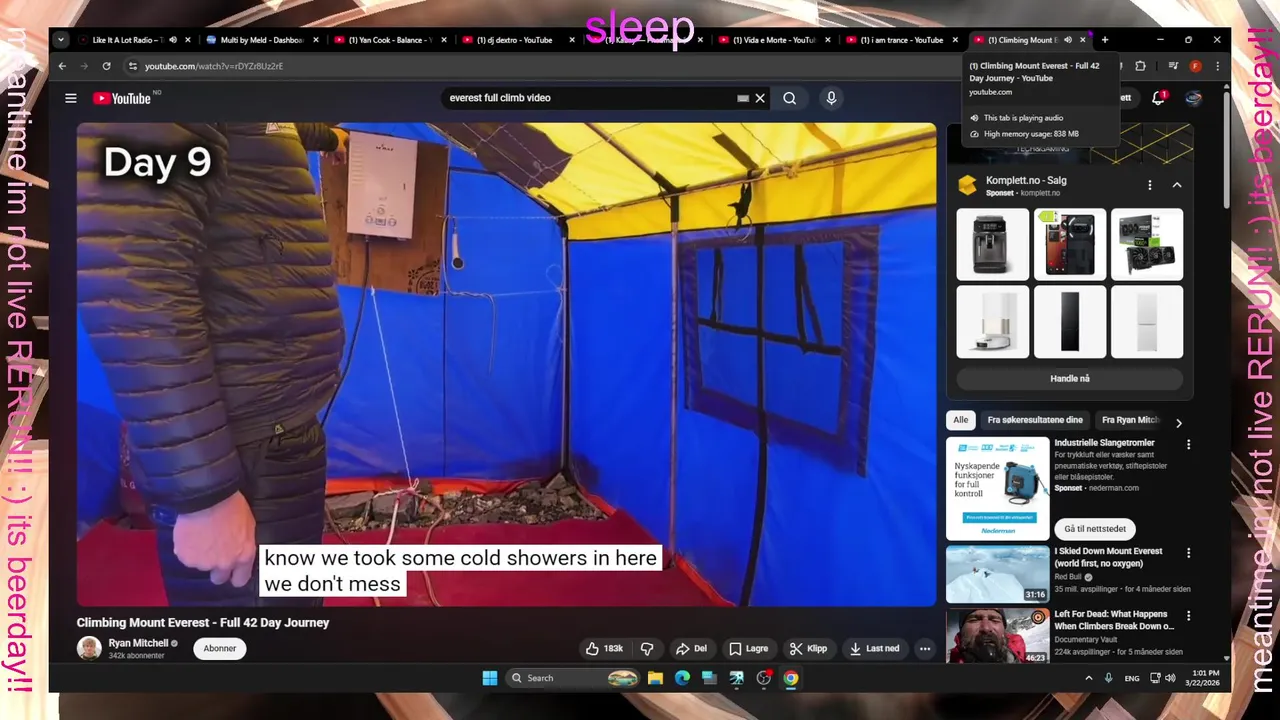The width and height of the screenshot is (1280, 720).
Task: Switch to the Multi by Meld Dashboard tab
Action: coord(262,40)
